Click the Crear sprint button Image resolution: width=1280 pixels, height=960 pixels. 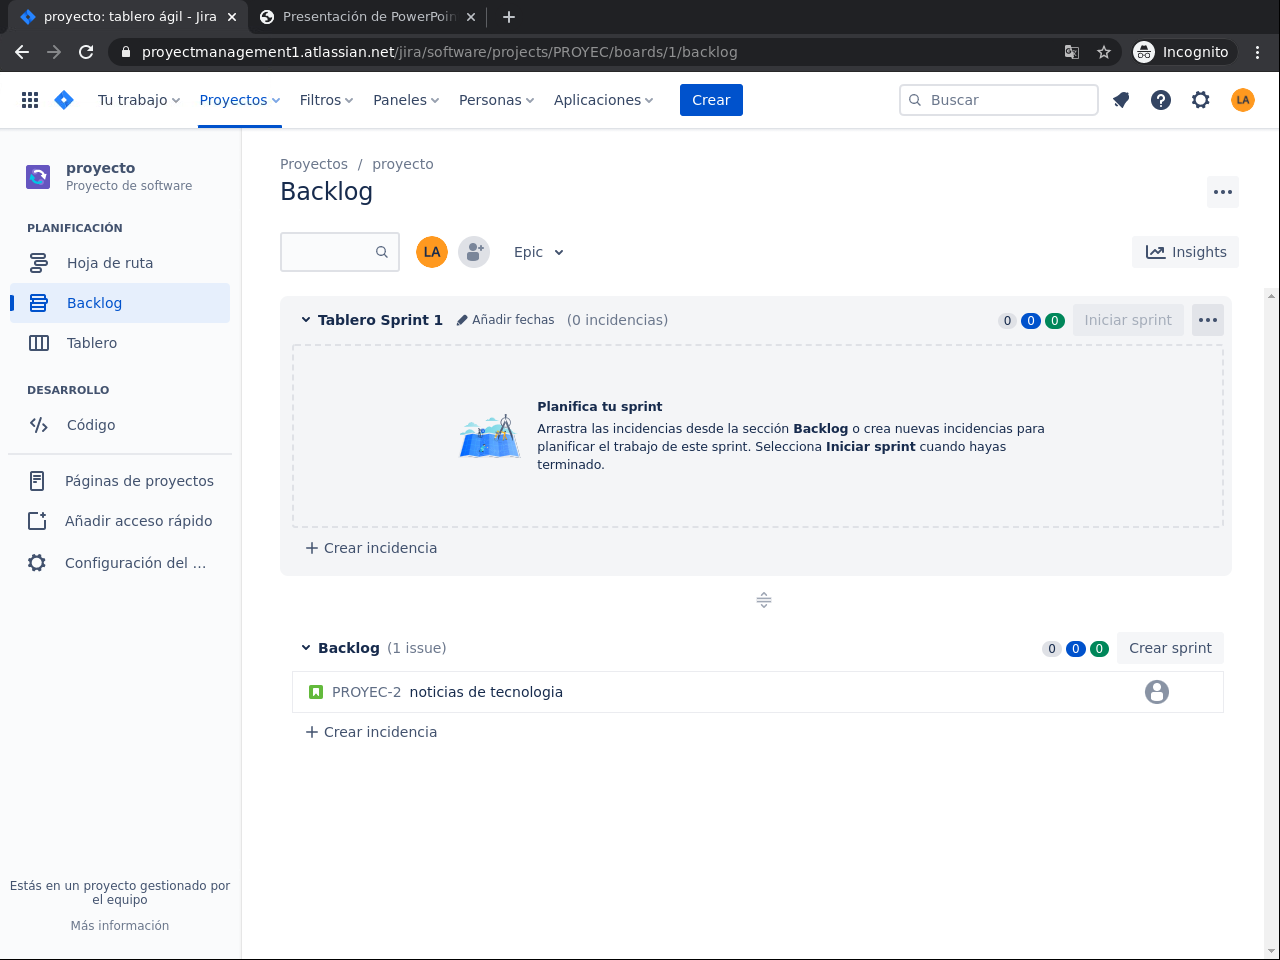1170,648
